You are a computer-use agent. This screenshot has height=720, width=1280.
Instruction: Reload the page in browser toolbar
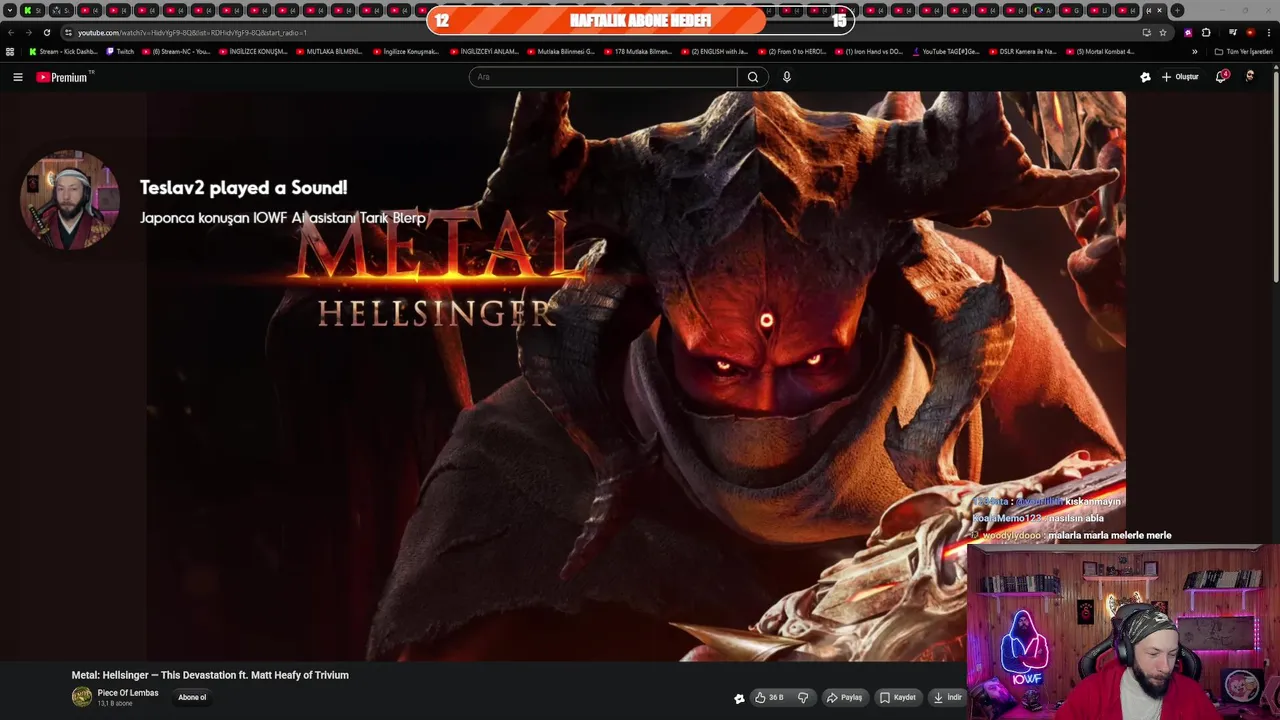pyautogui.click(x=47, y=32)
